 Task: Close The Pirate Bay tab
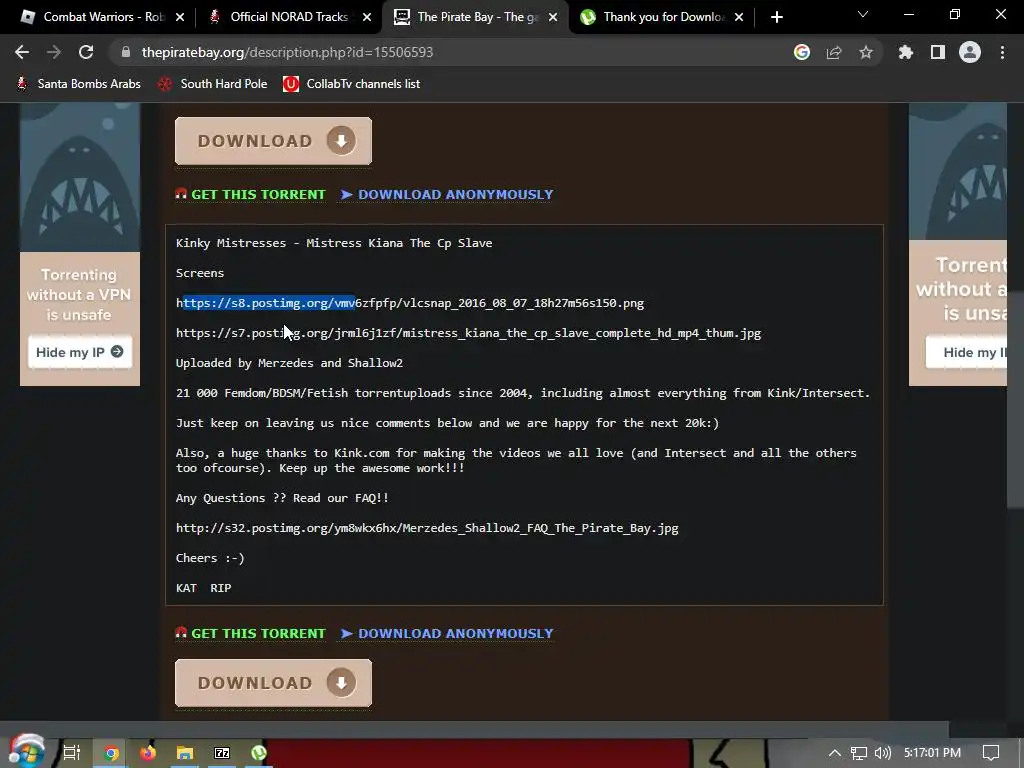coord(553,17)
